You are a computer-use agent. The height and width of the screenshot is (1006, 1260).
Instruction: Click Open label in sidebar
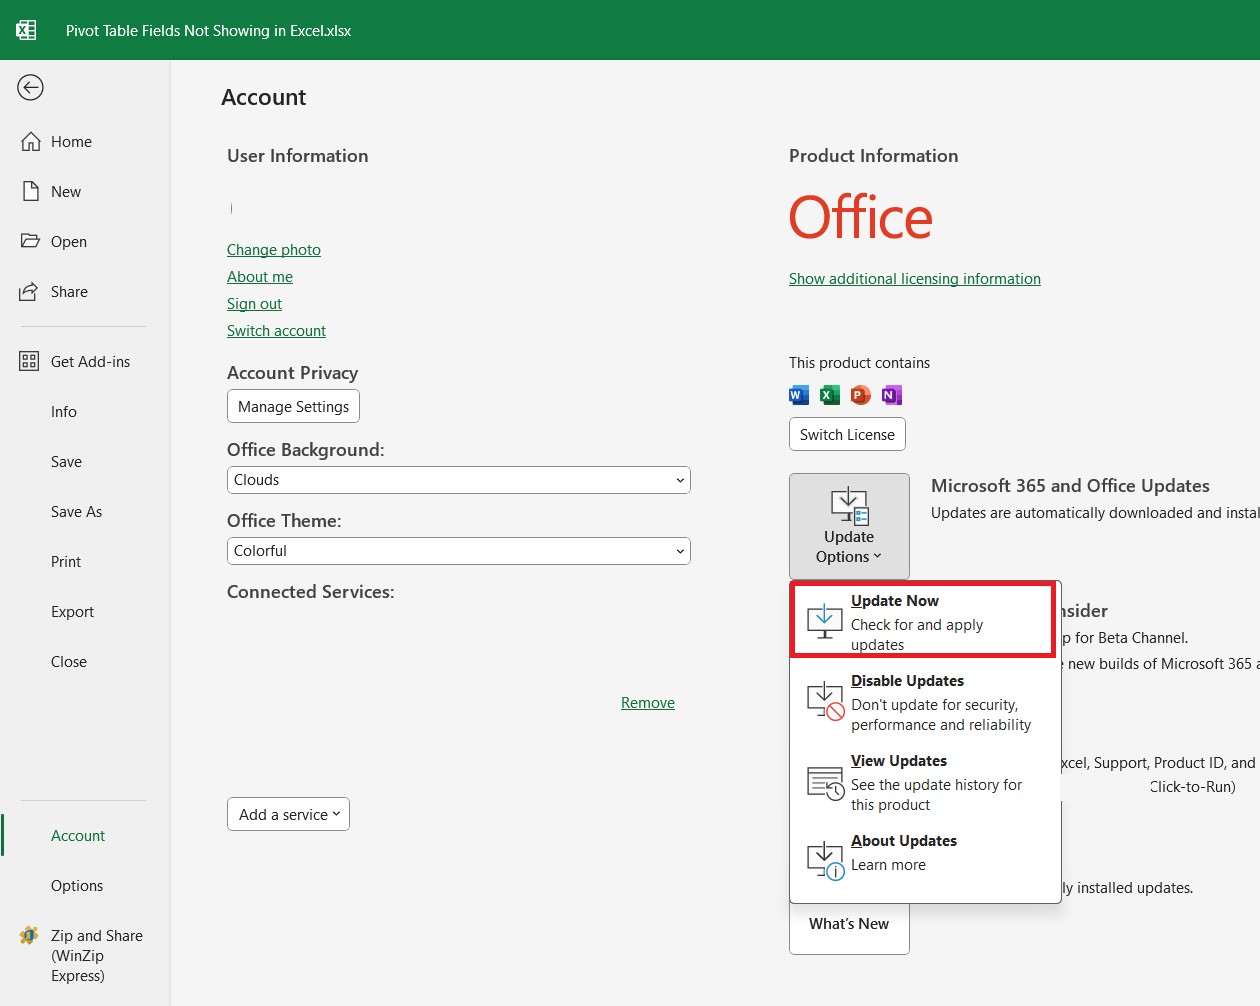pyautogui.click(x=69, y=242)
